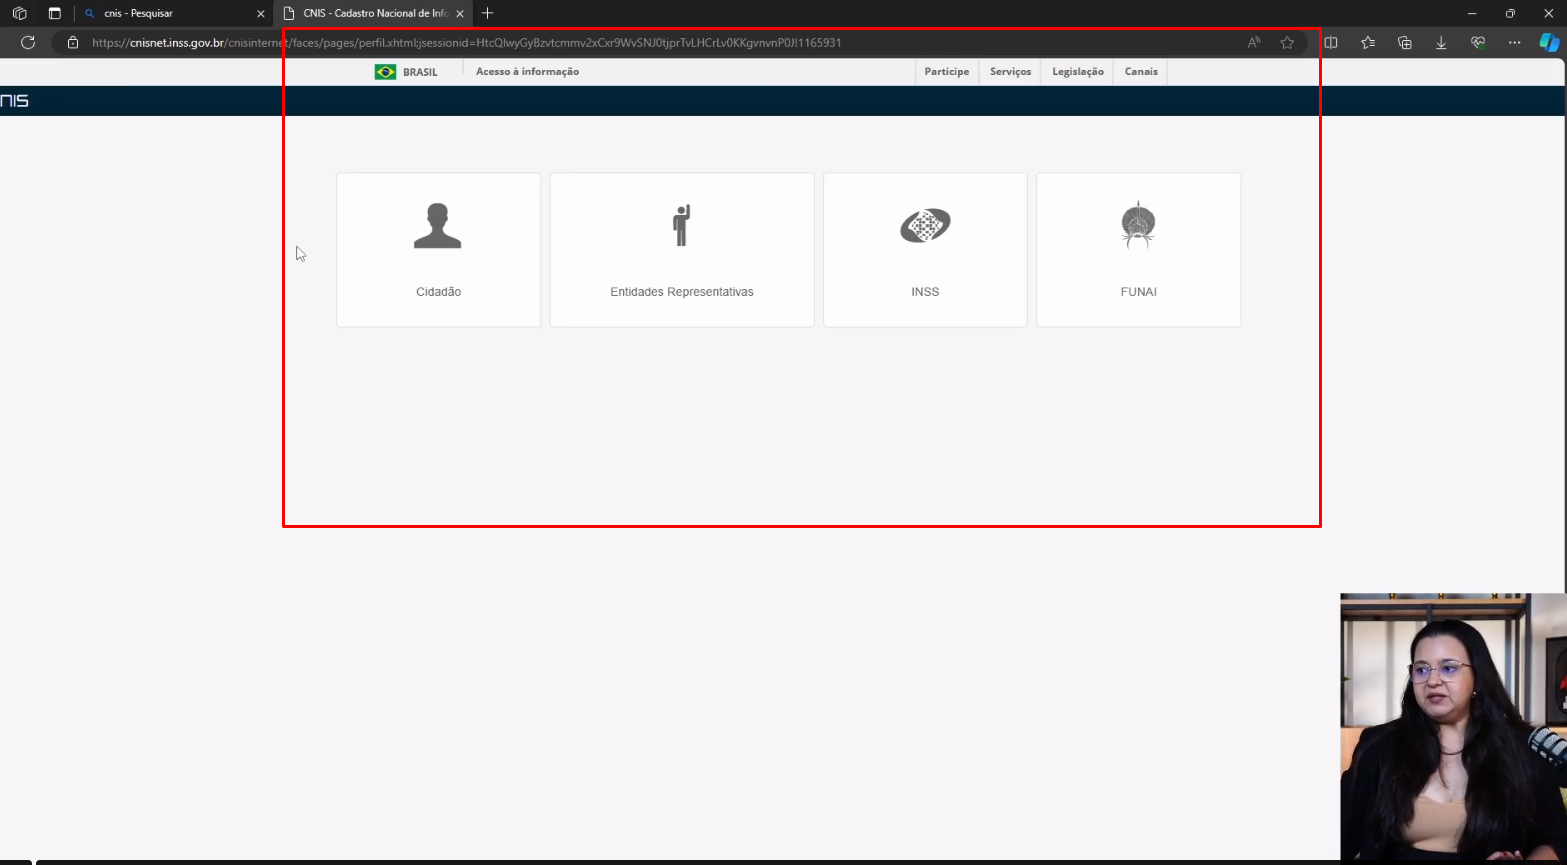Screen dimensions: 1567x865
Task: Open the split screen icon
Action: (x=1331, y=43)
